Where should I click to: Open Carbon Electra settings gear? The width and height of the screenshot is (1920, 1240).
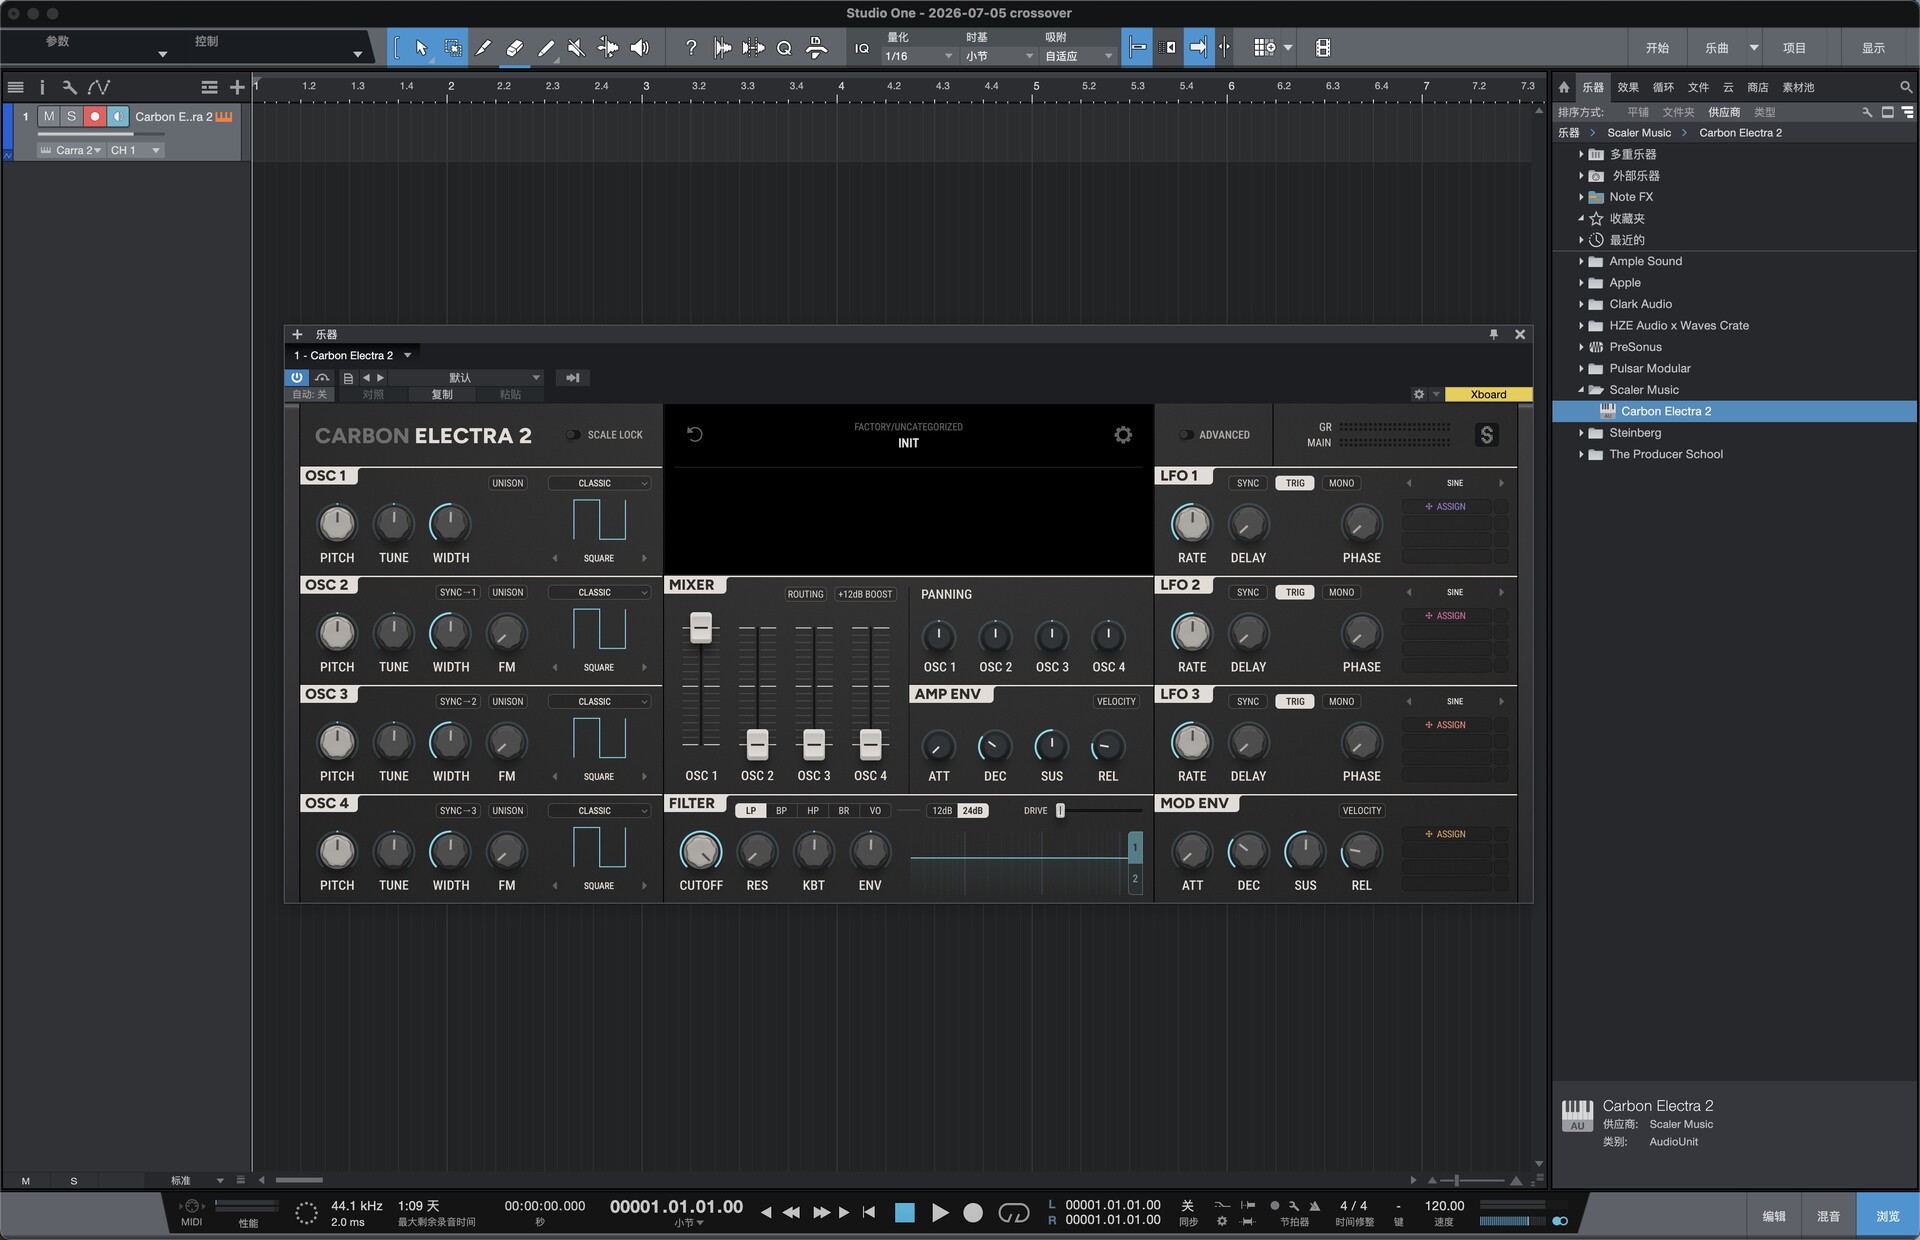(1123, 435)
